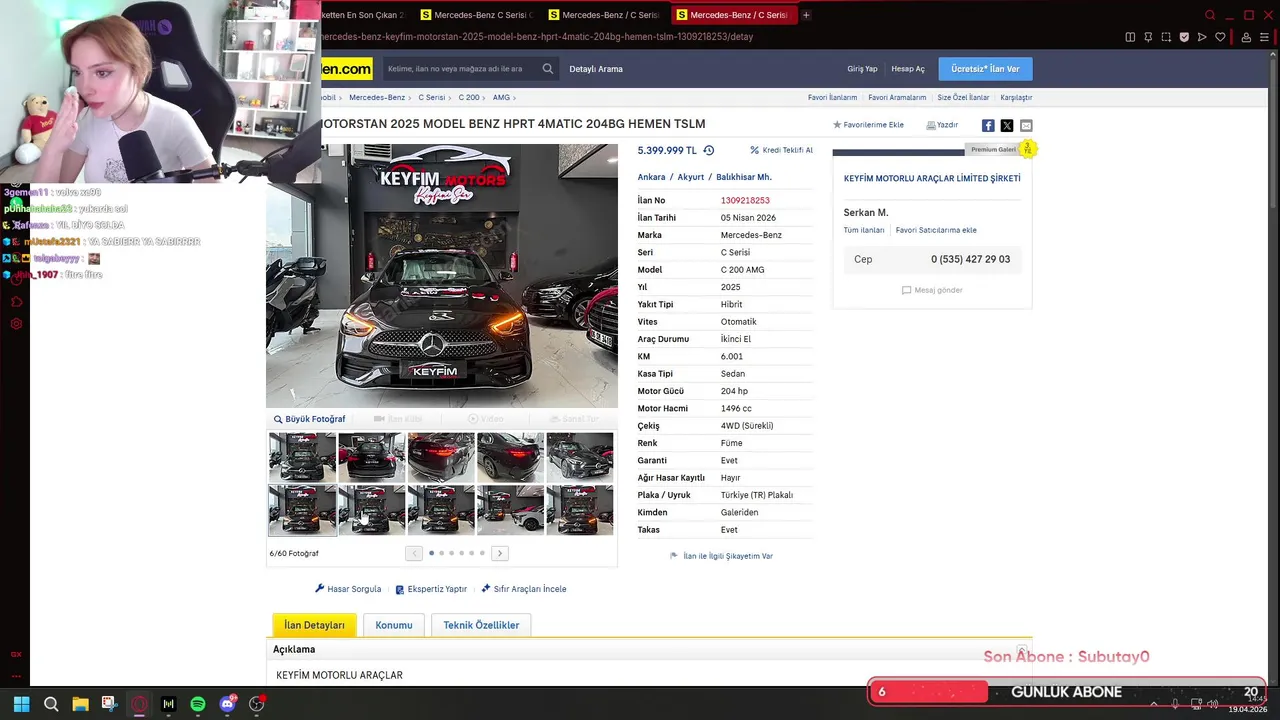Open Karşılaştır link
This screenshot has width=1280, height=720.
[x=1016, y=97]
